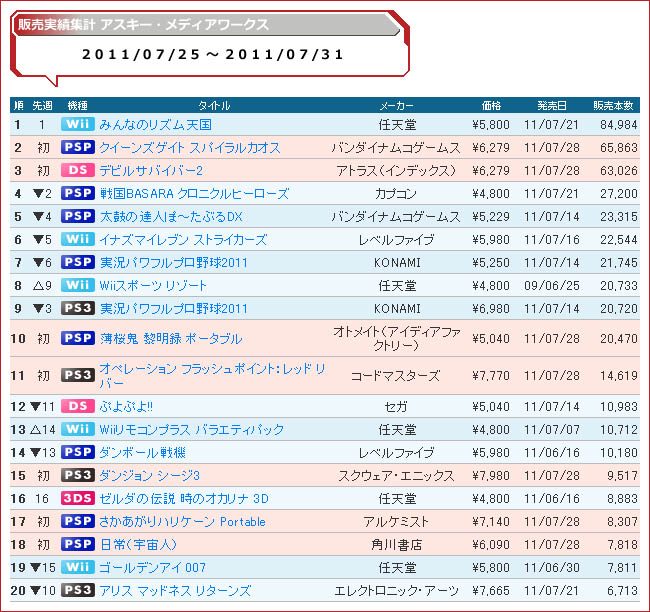Click the PSP badge beside 太鼓の達人ぽ～たぶるDX

78,216
